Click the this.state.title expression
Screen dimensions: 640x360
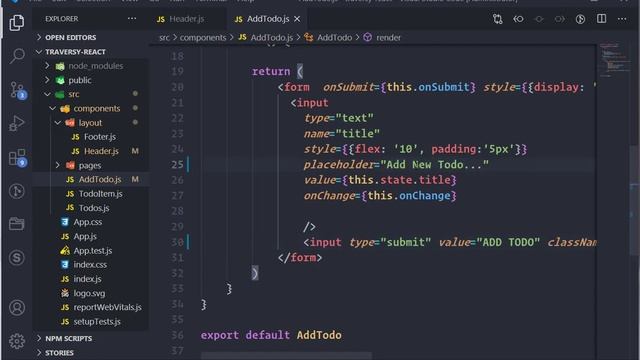399,180
